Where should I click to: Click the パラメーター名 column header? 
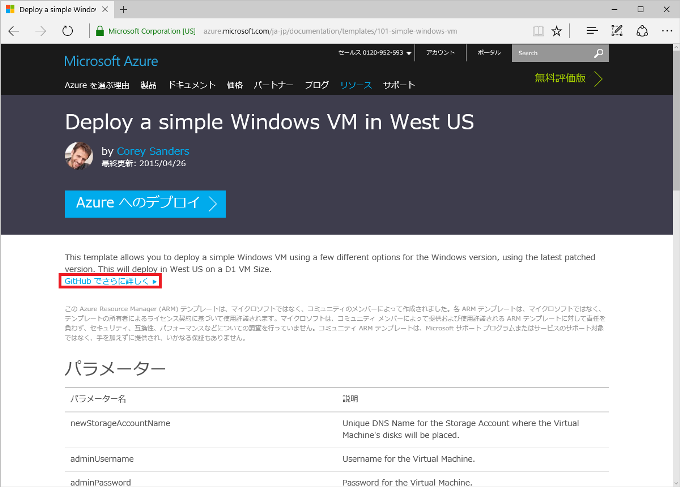[98, 399]
